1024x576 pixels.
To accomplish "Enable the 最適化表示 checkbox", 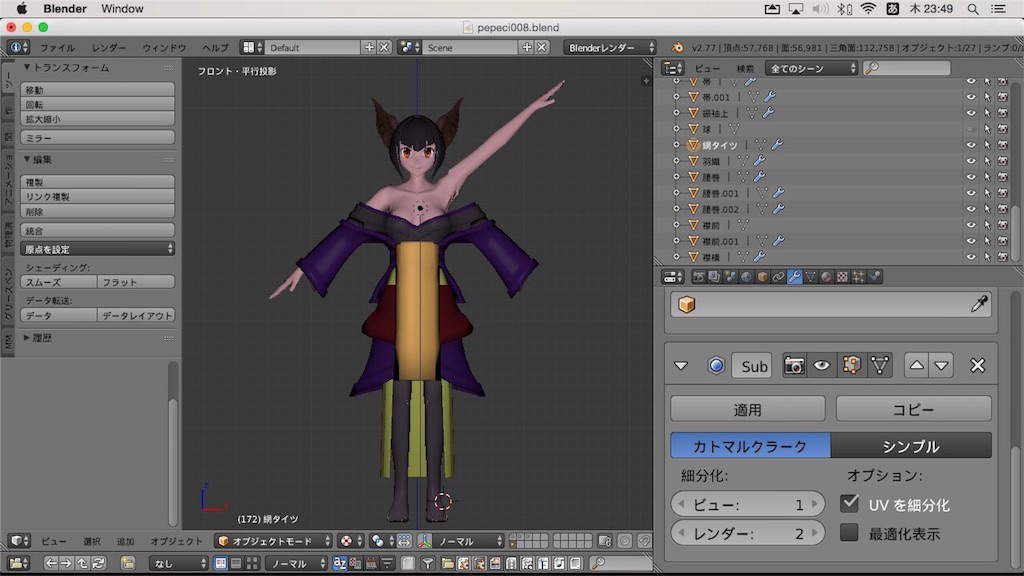I will pos(849,533).
